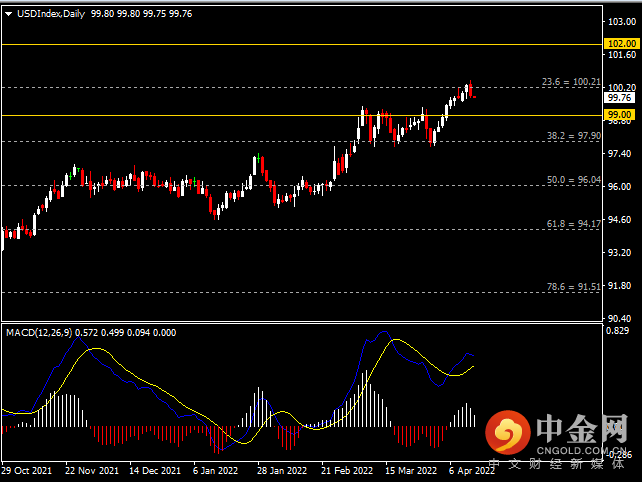642x482 pixels.
Task: Click the USDIndex,Daily chart title
Action: click(x=51, y=14)
